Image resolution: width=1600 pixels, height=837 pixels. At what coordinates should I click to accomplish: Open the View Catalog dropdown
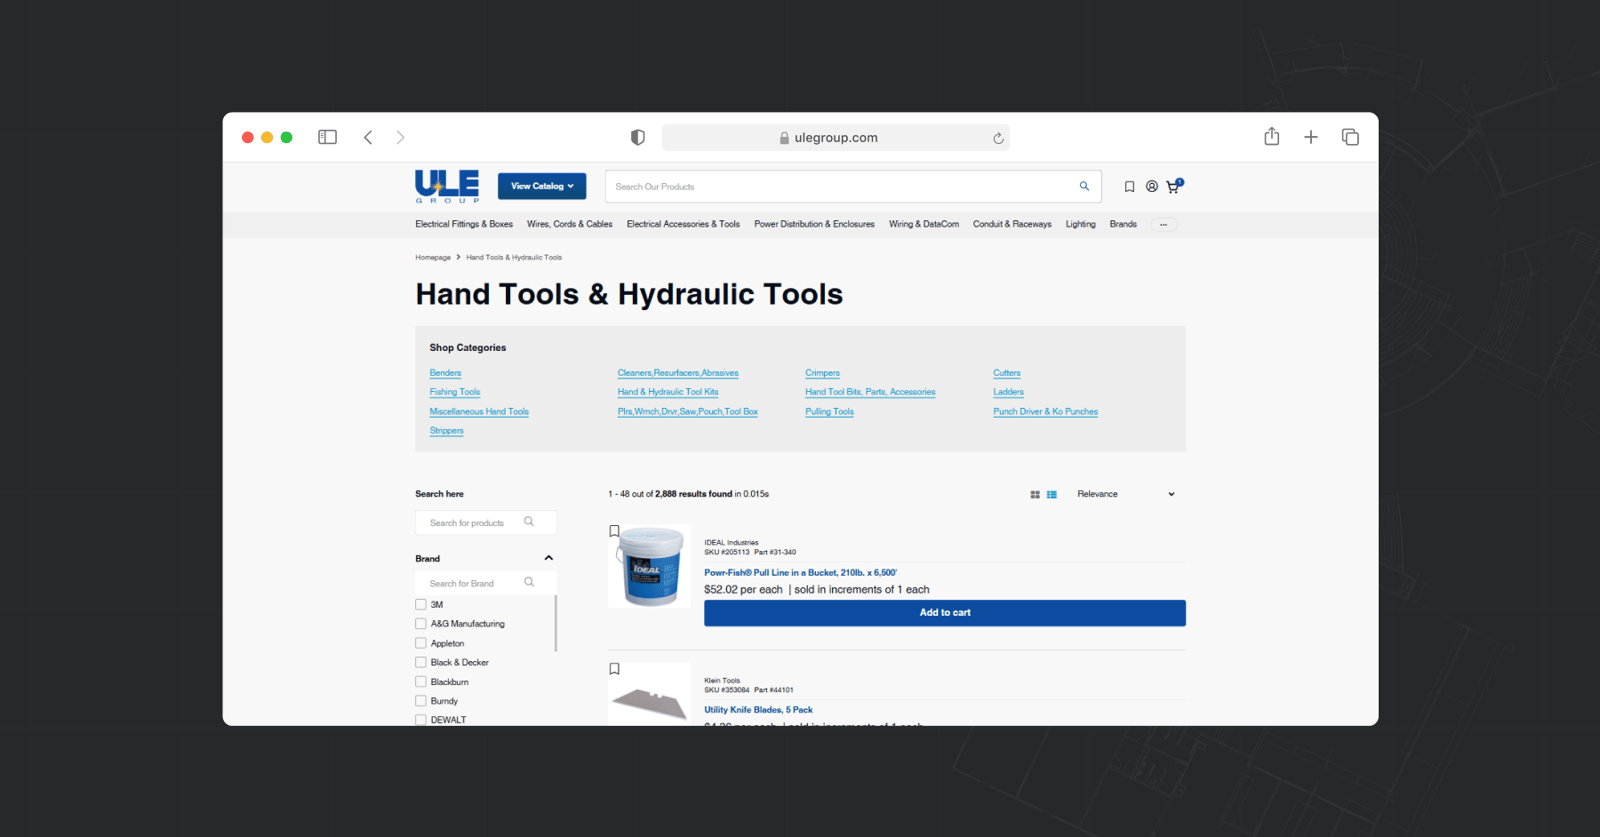coord(542,186)
